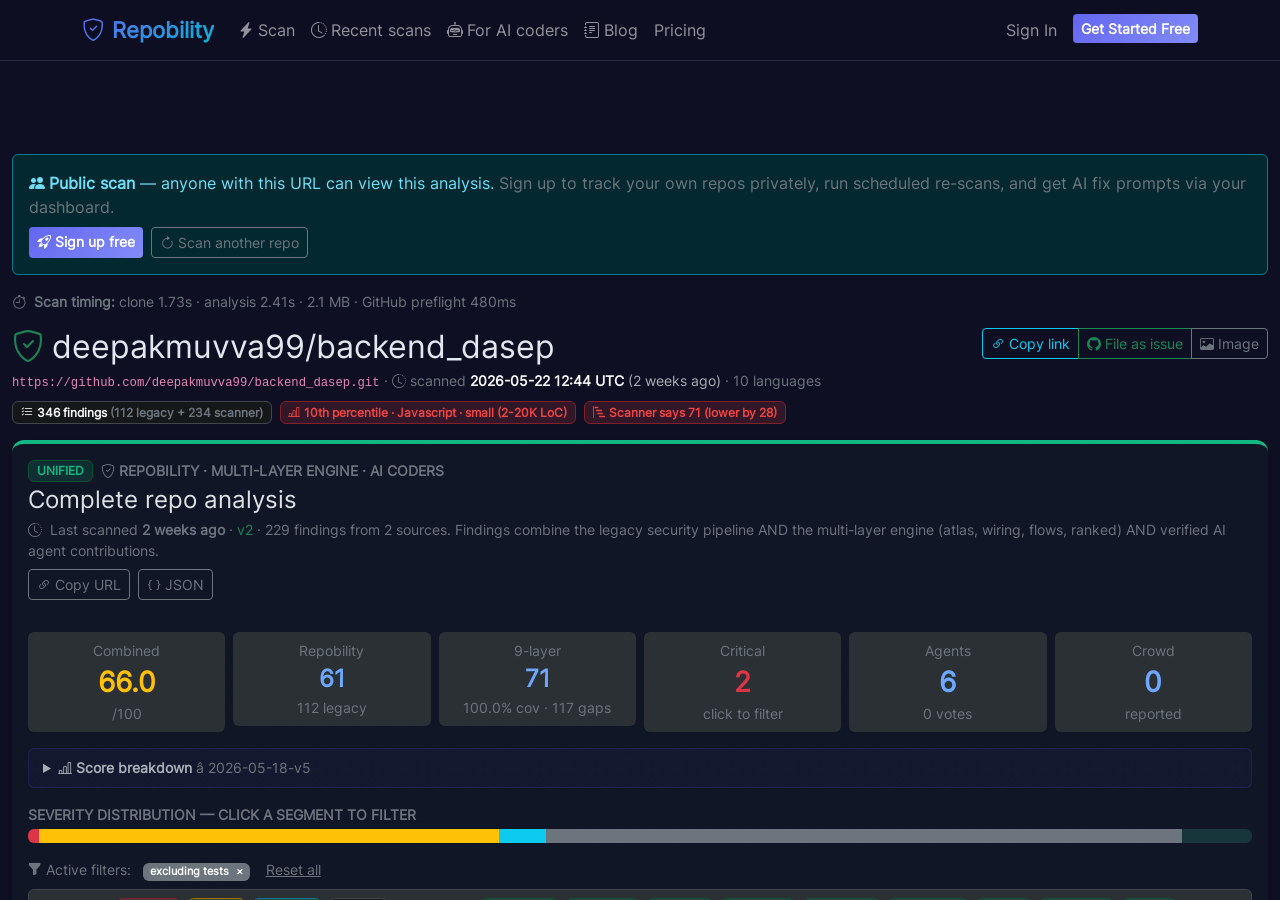Click File as issue button
Image resolution: width=1280 pixels, height=900 pixels.
(1135, 344)
